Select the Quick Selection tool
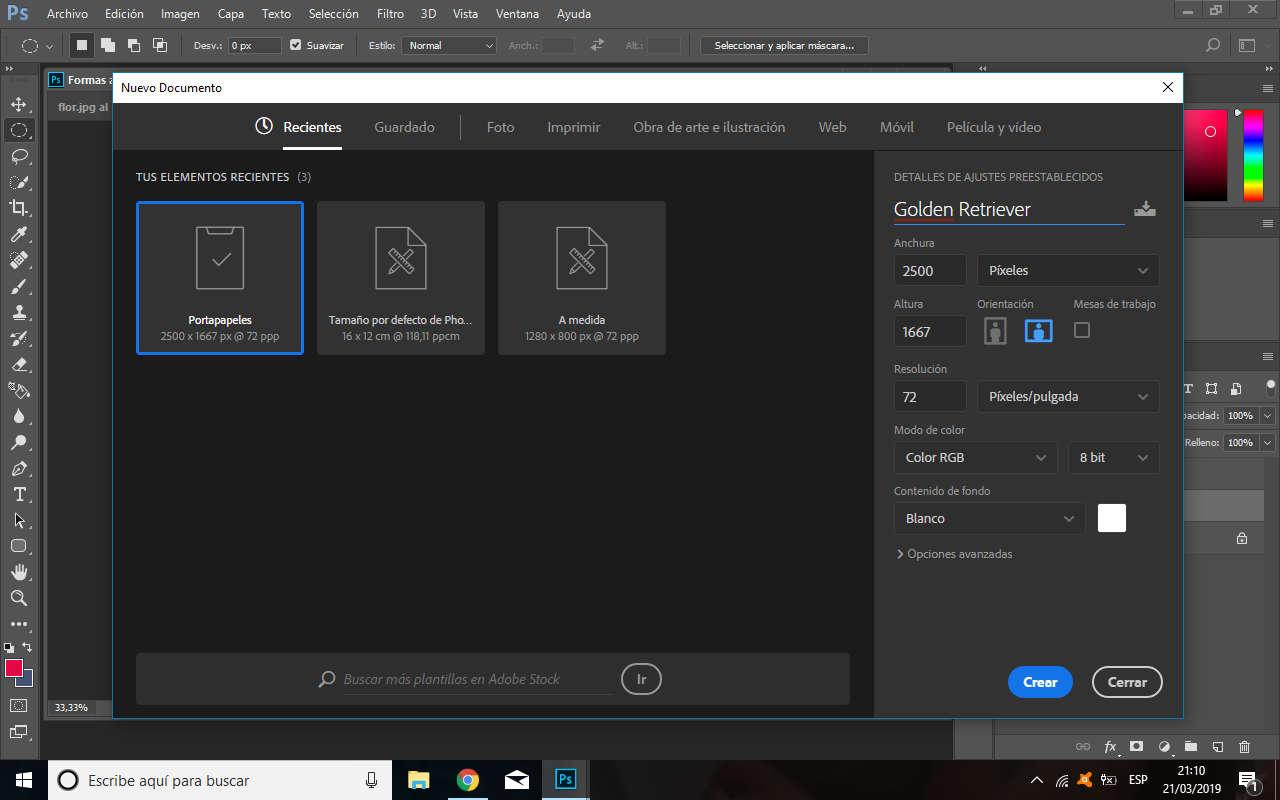The image size is (1280, 800). pos(18,182)
